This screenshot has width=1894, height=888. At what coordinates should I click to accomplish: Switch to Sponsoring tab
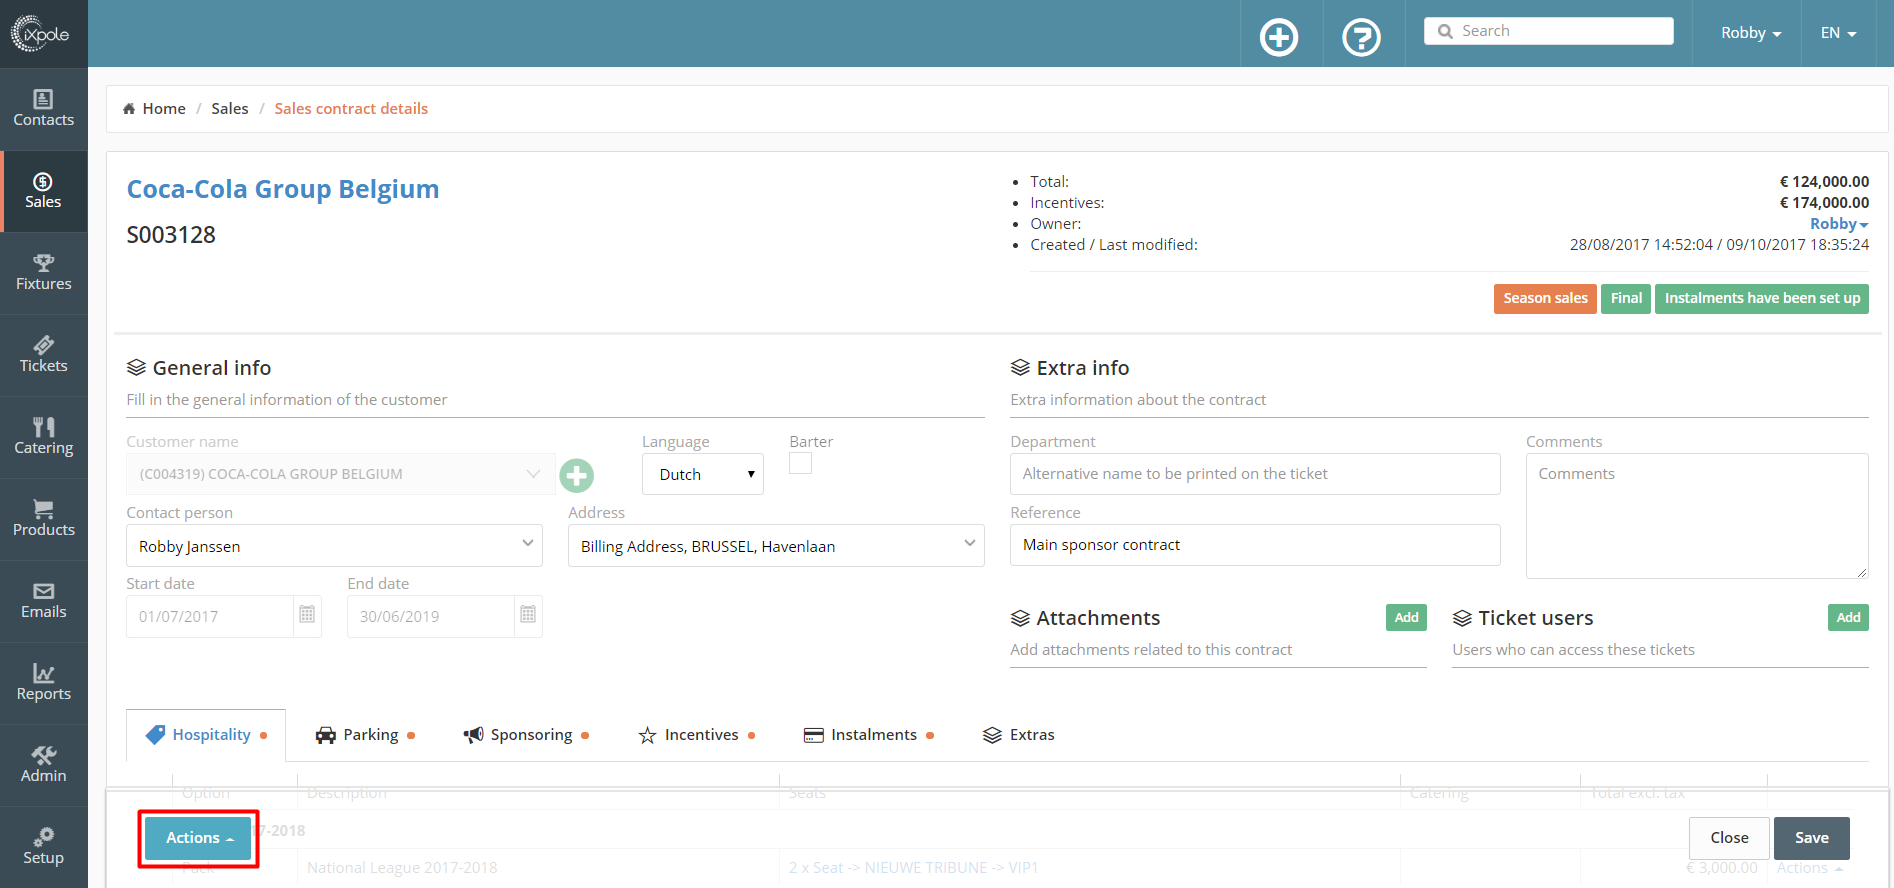point(526,735)
